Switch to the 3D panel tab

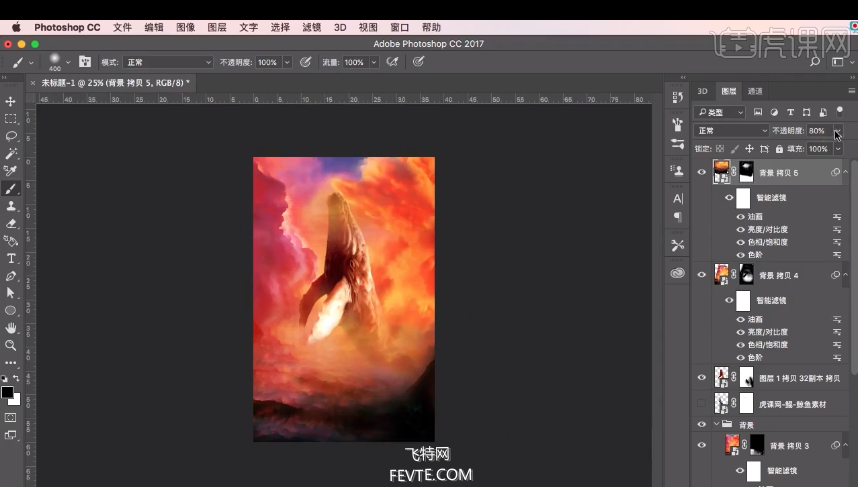(x=703, y=91)
